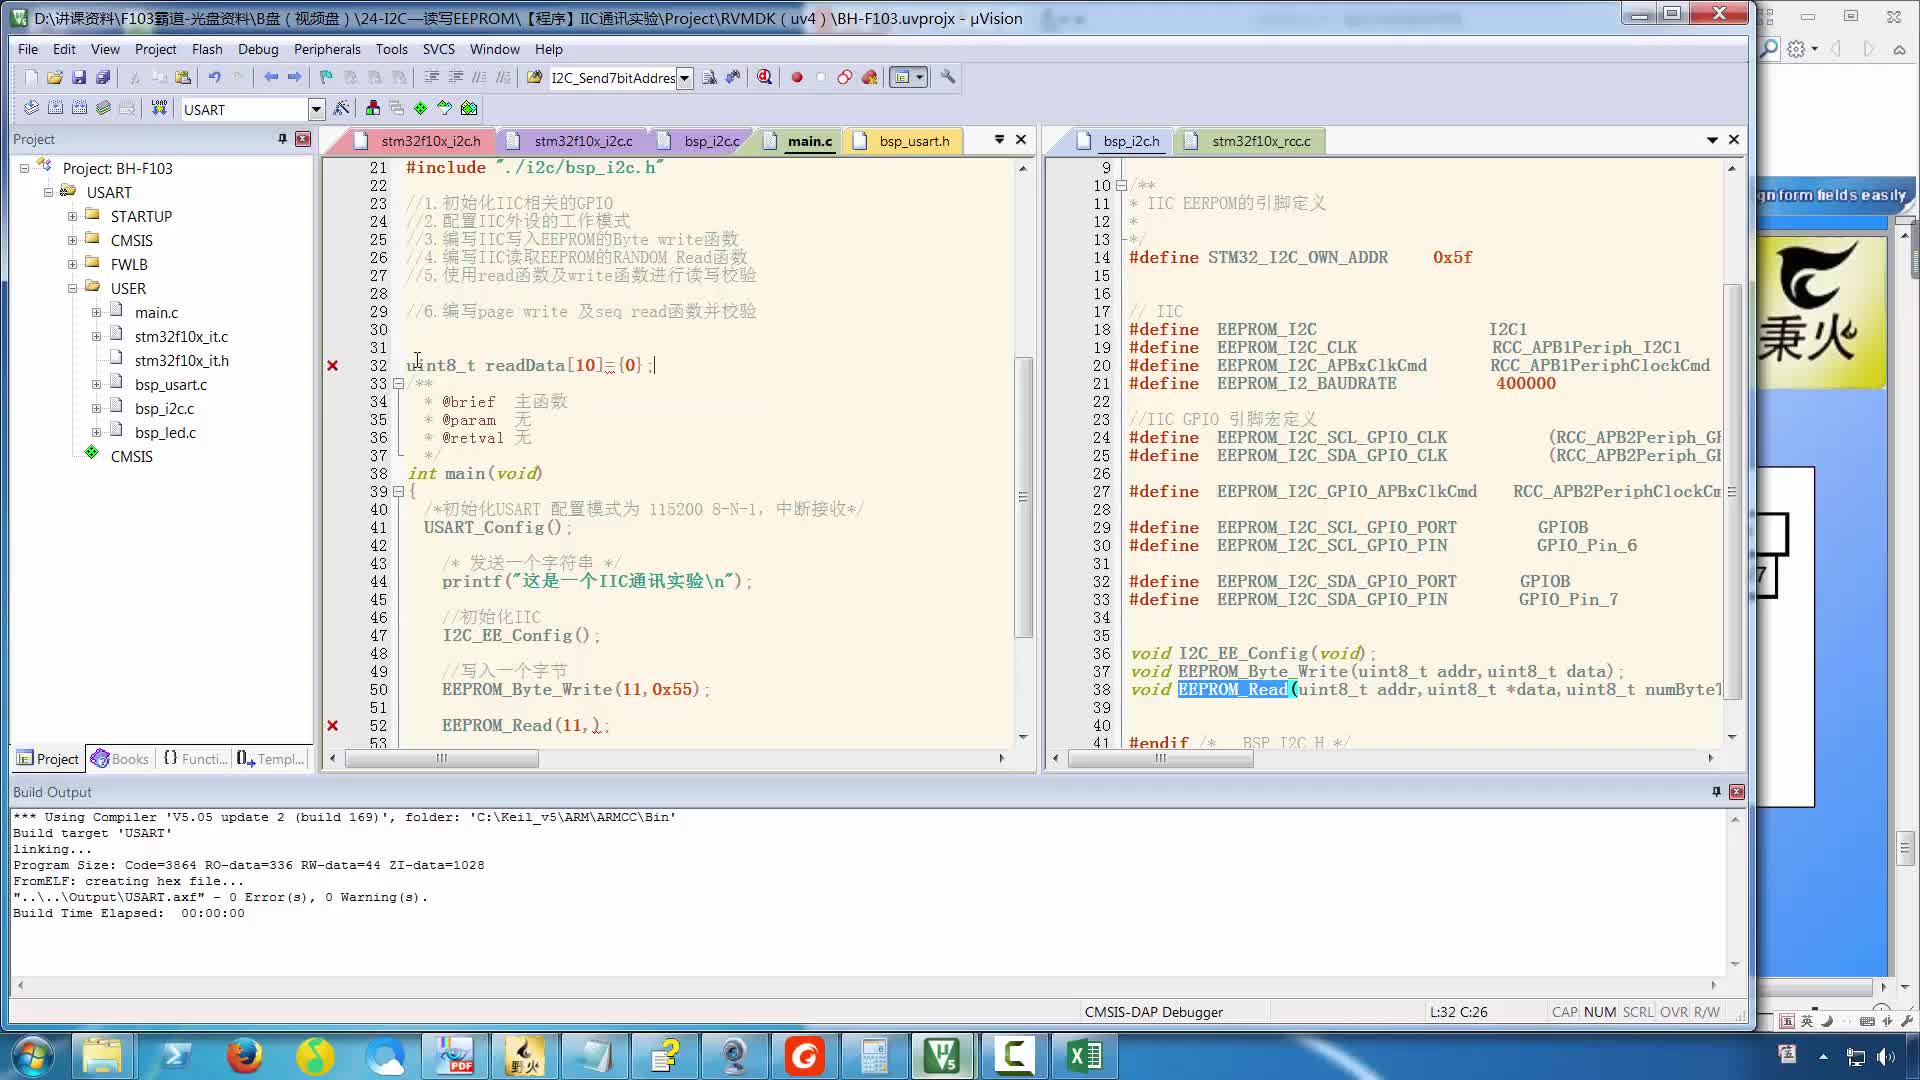Switch to bsp_usart.h tab
Image resolution: width=1920 pixels, height=1080 pixels.
pyautogui.click(x=903, y=141)
